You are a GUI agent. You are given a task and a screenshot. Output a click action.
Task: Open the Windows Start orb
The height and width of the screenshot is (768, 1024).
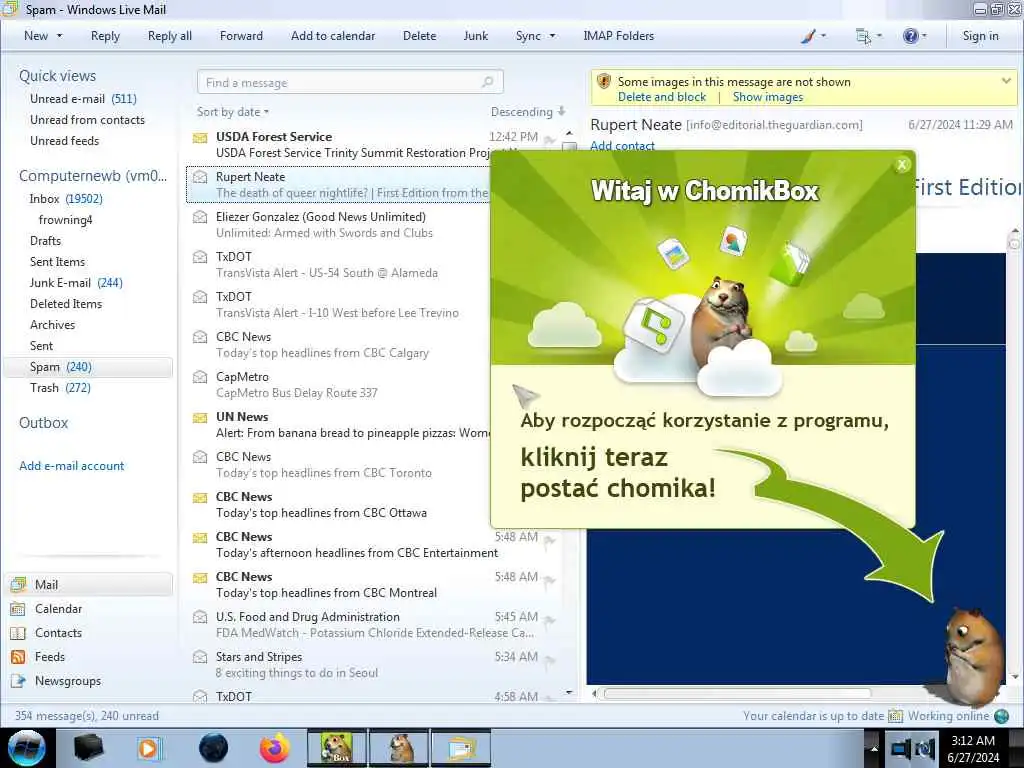coord(27,748)
